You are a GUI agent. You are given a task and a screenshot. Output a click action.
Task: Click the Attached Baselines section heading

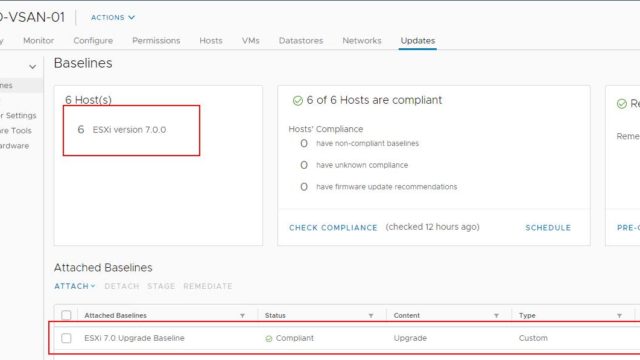coord(103,267)
